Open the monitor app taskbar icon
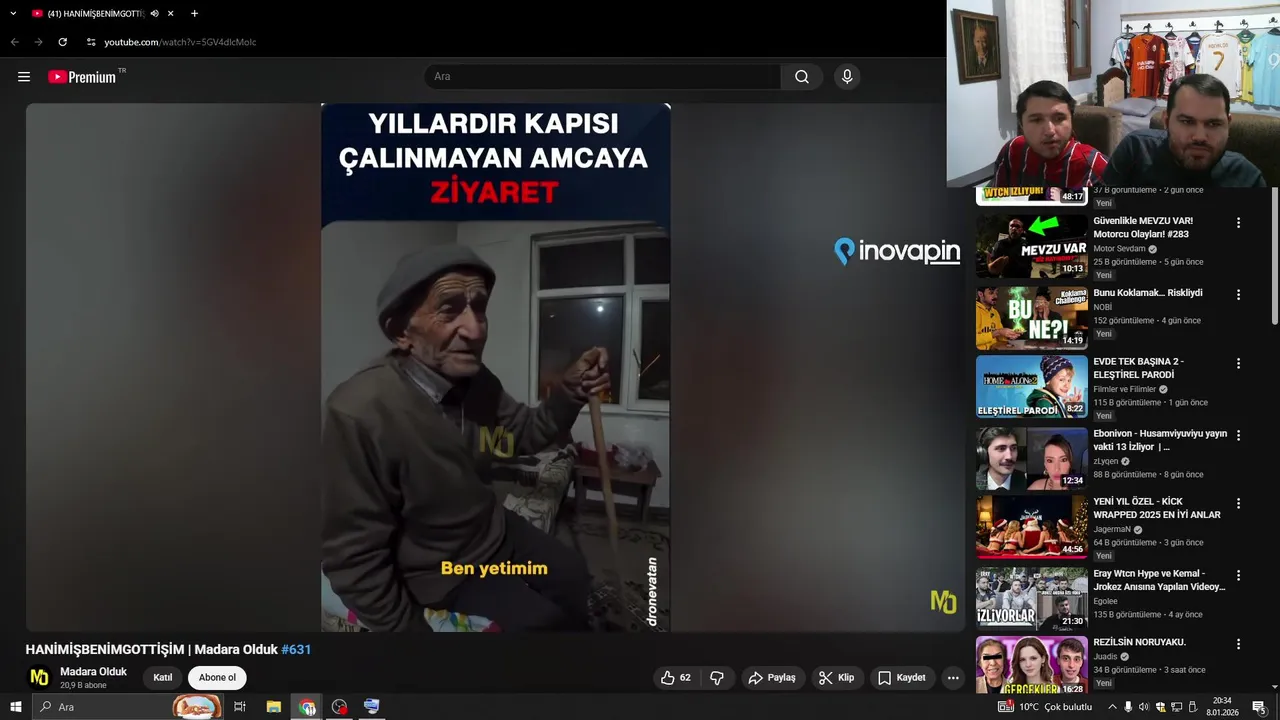This screenshot has width=1280, height=720. [x=372, y=707]
